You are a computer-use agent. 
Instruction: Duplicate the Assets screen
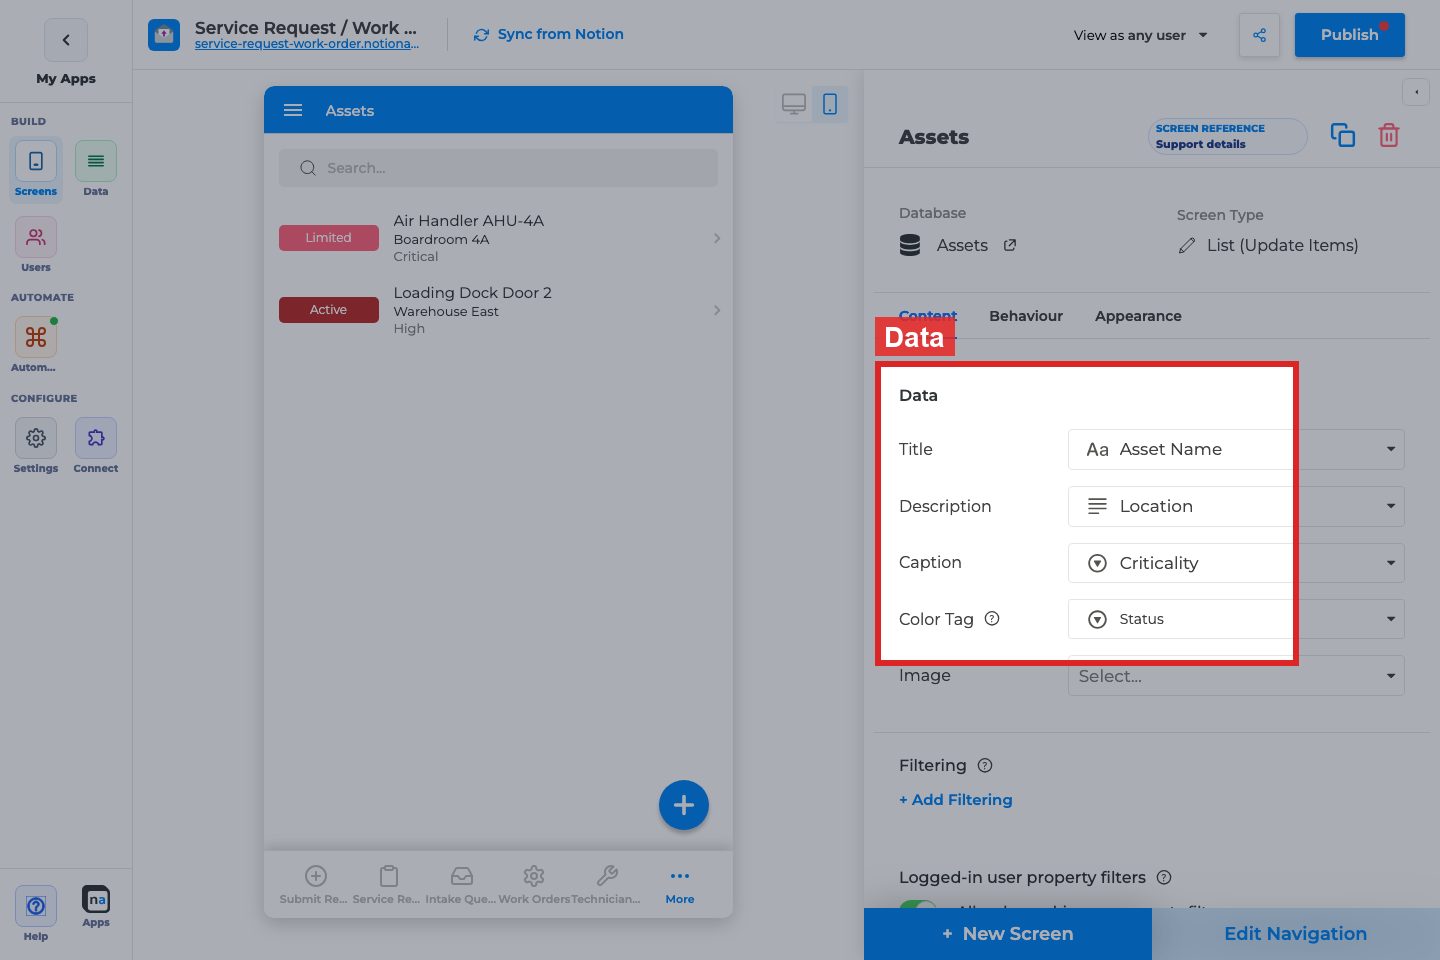[1343, 135]
